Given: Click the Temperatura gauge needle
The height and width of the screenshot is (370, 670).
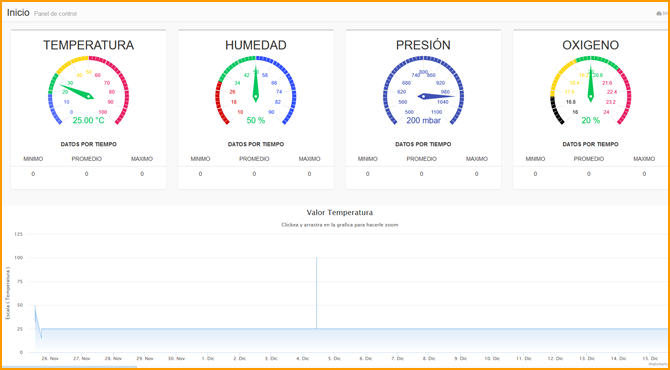Looking at the screenshot, I should (78, 92).
